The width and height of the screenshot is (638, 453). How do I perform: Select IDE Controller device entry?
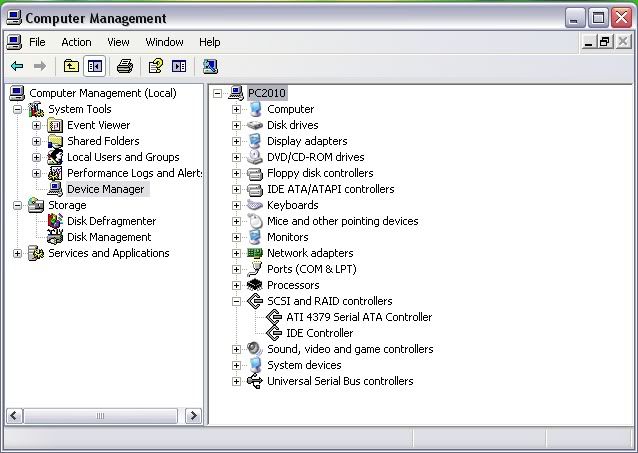click(x=319, y=333)
